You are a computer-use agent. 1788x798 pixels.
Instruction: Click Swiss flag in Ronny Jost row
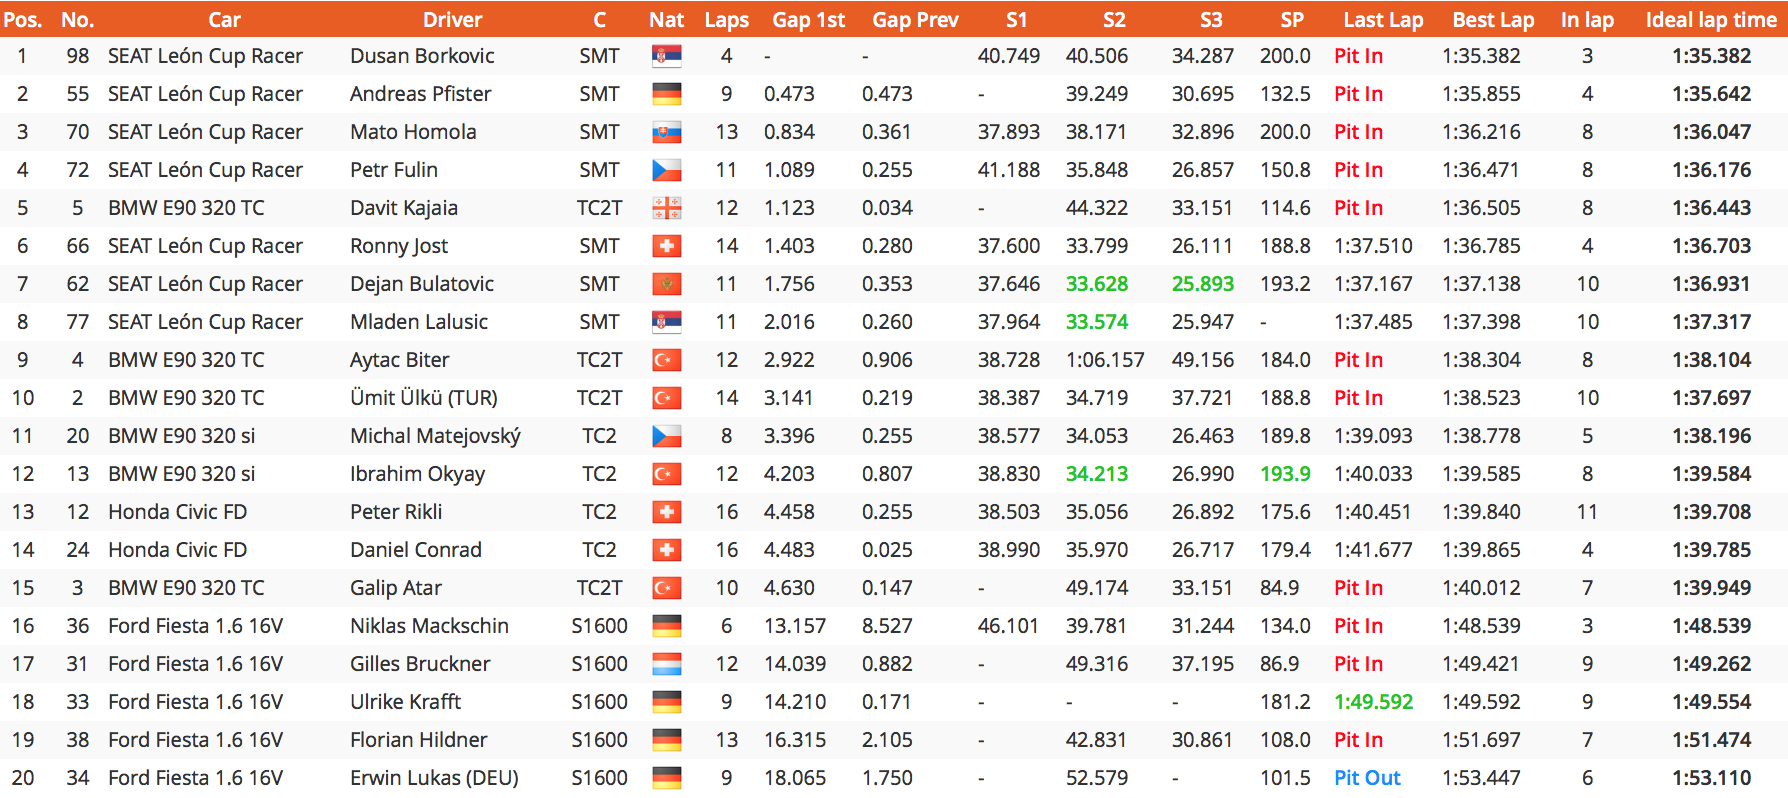point(666,246)
